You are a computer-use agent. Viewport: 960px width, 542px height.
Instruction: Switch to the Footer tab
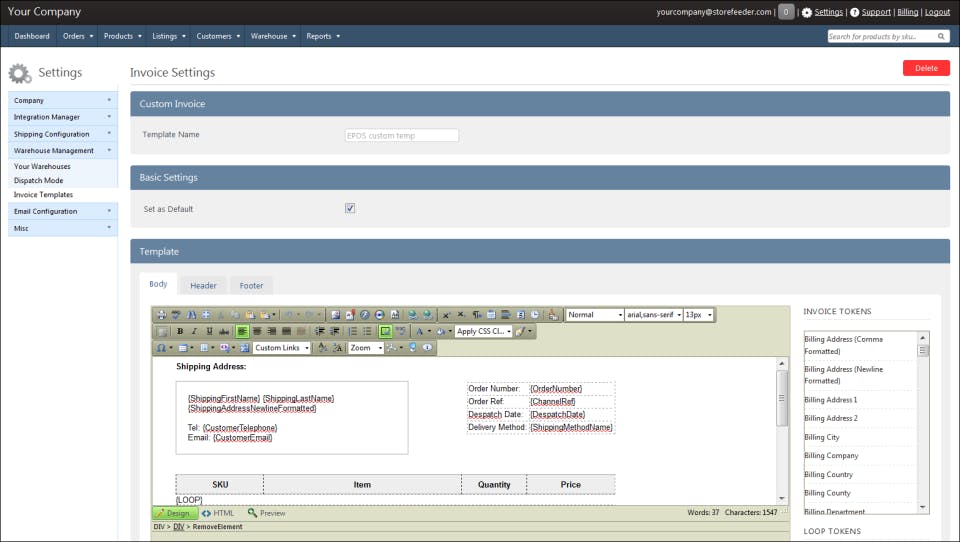pos(251,285)
